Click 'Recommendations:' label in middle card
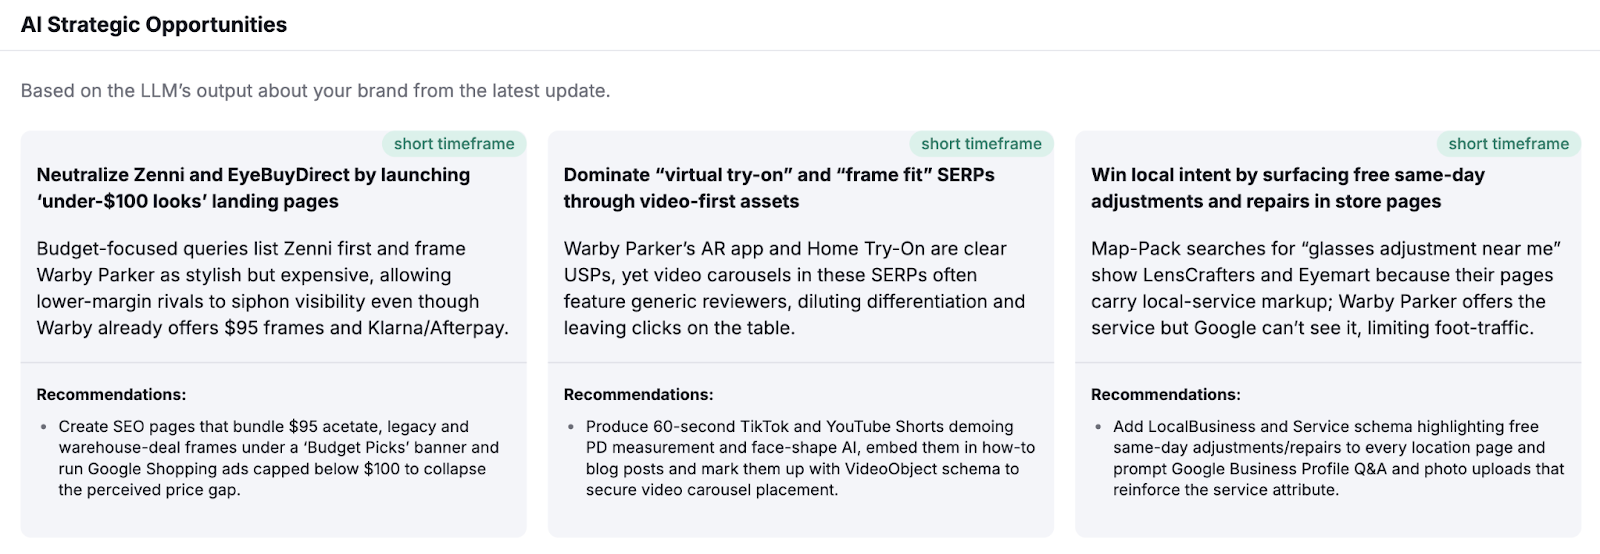 [638, 395]
